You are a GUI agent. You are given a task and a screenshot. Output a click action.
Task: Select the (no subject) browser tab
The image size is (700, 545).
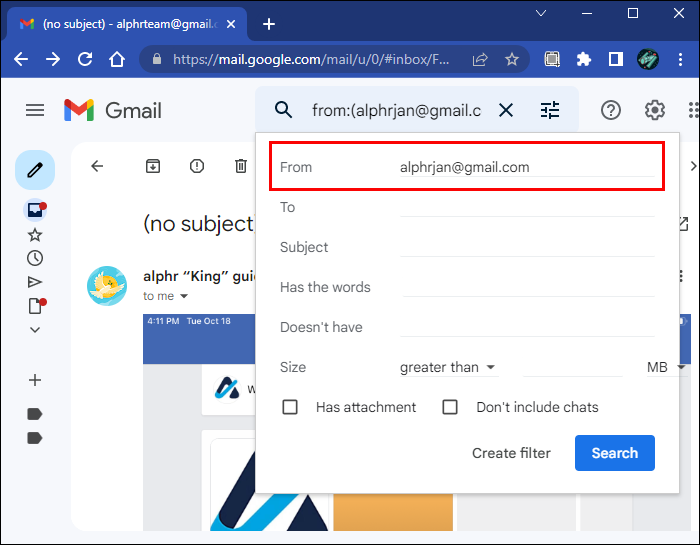click(x=127, y=24)
